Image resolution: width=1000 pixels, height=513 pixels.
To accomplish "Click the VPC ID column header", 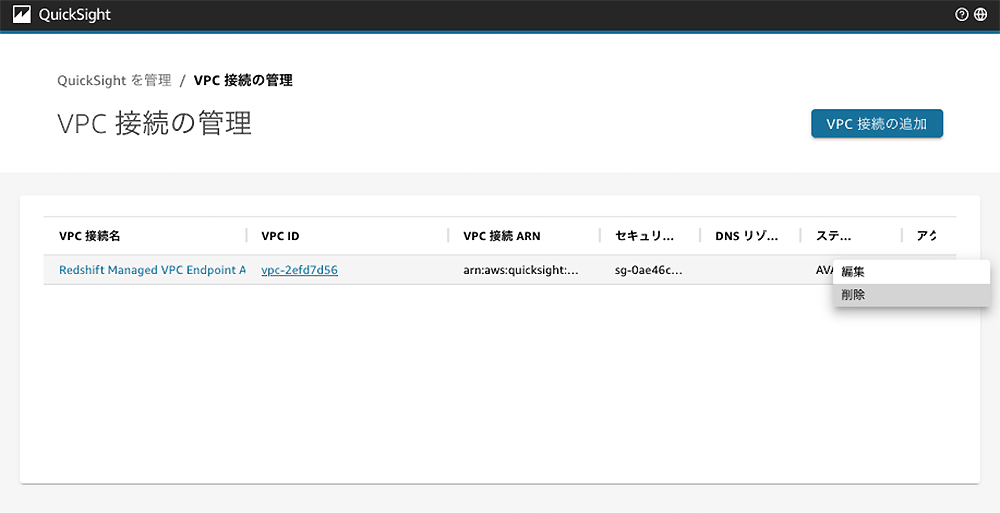I will [281, 236].
